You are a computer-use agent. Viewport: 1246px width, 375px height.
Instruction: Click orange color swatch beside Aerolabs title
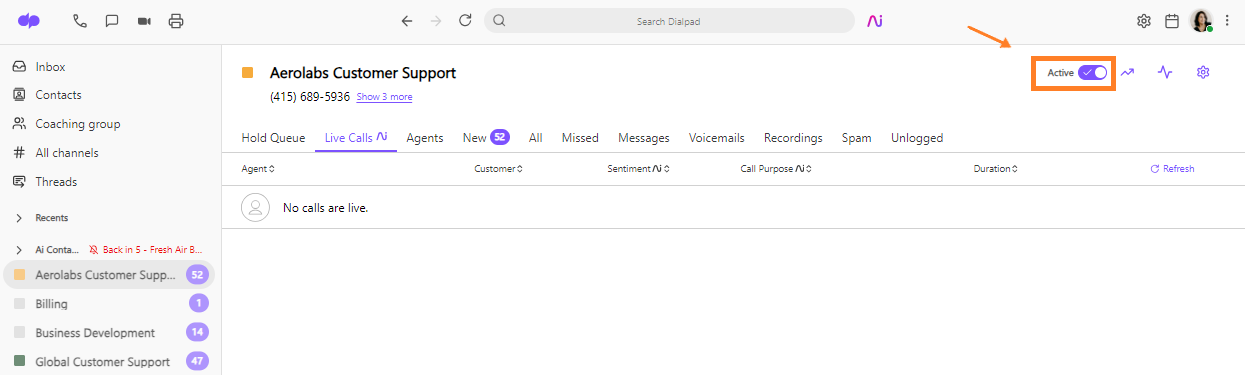247,73
